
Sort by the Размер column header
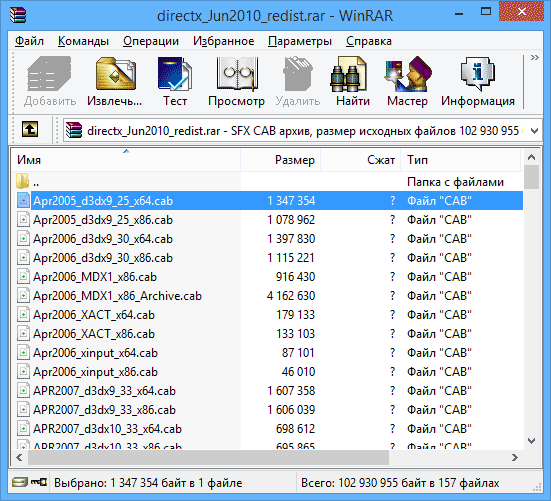point(280,160)
